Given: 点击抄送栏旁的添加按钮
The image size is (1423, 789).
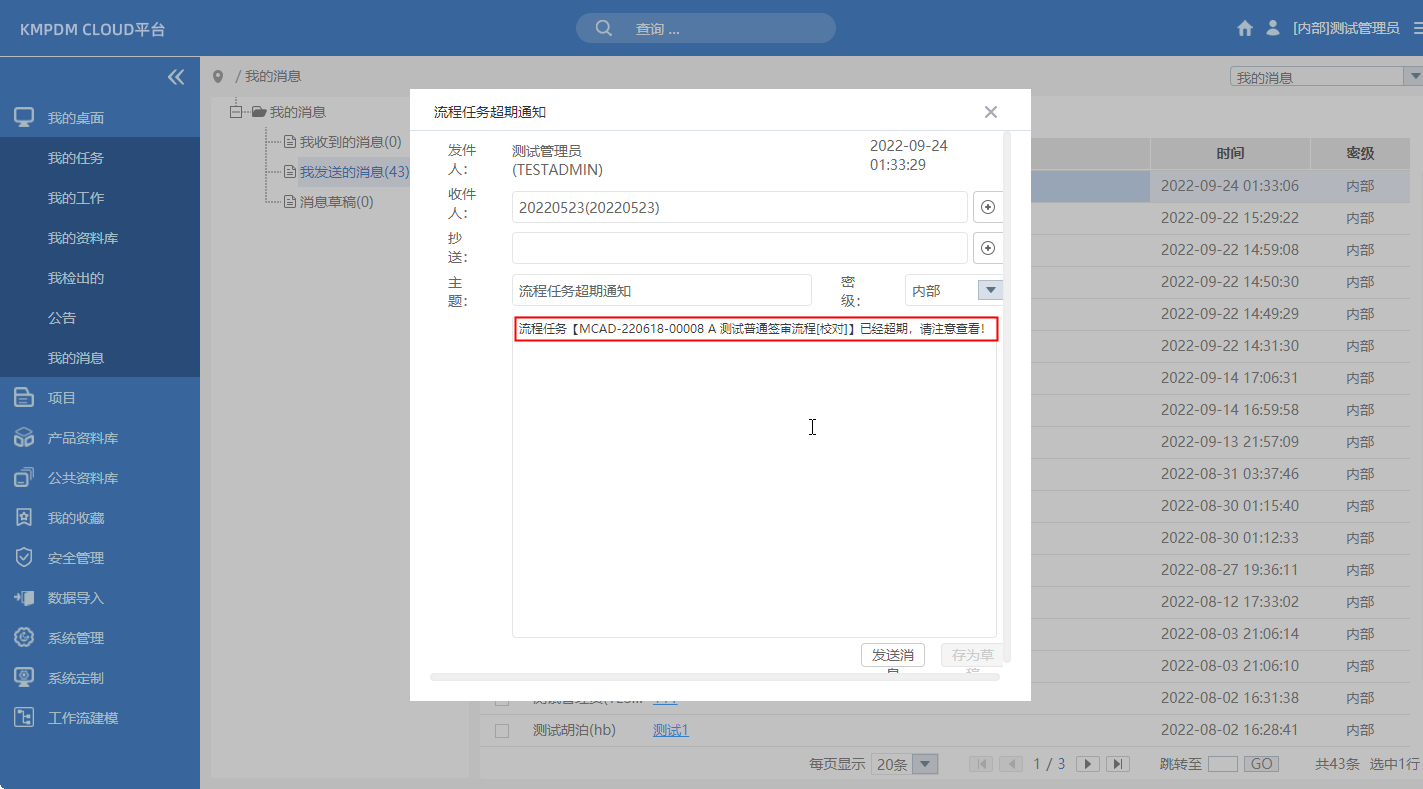Looking at the screenshot, I should point(987,247).
